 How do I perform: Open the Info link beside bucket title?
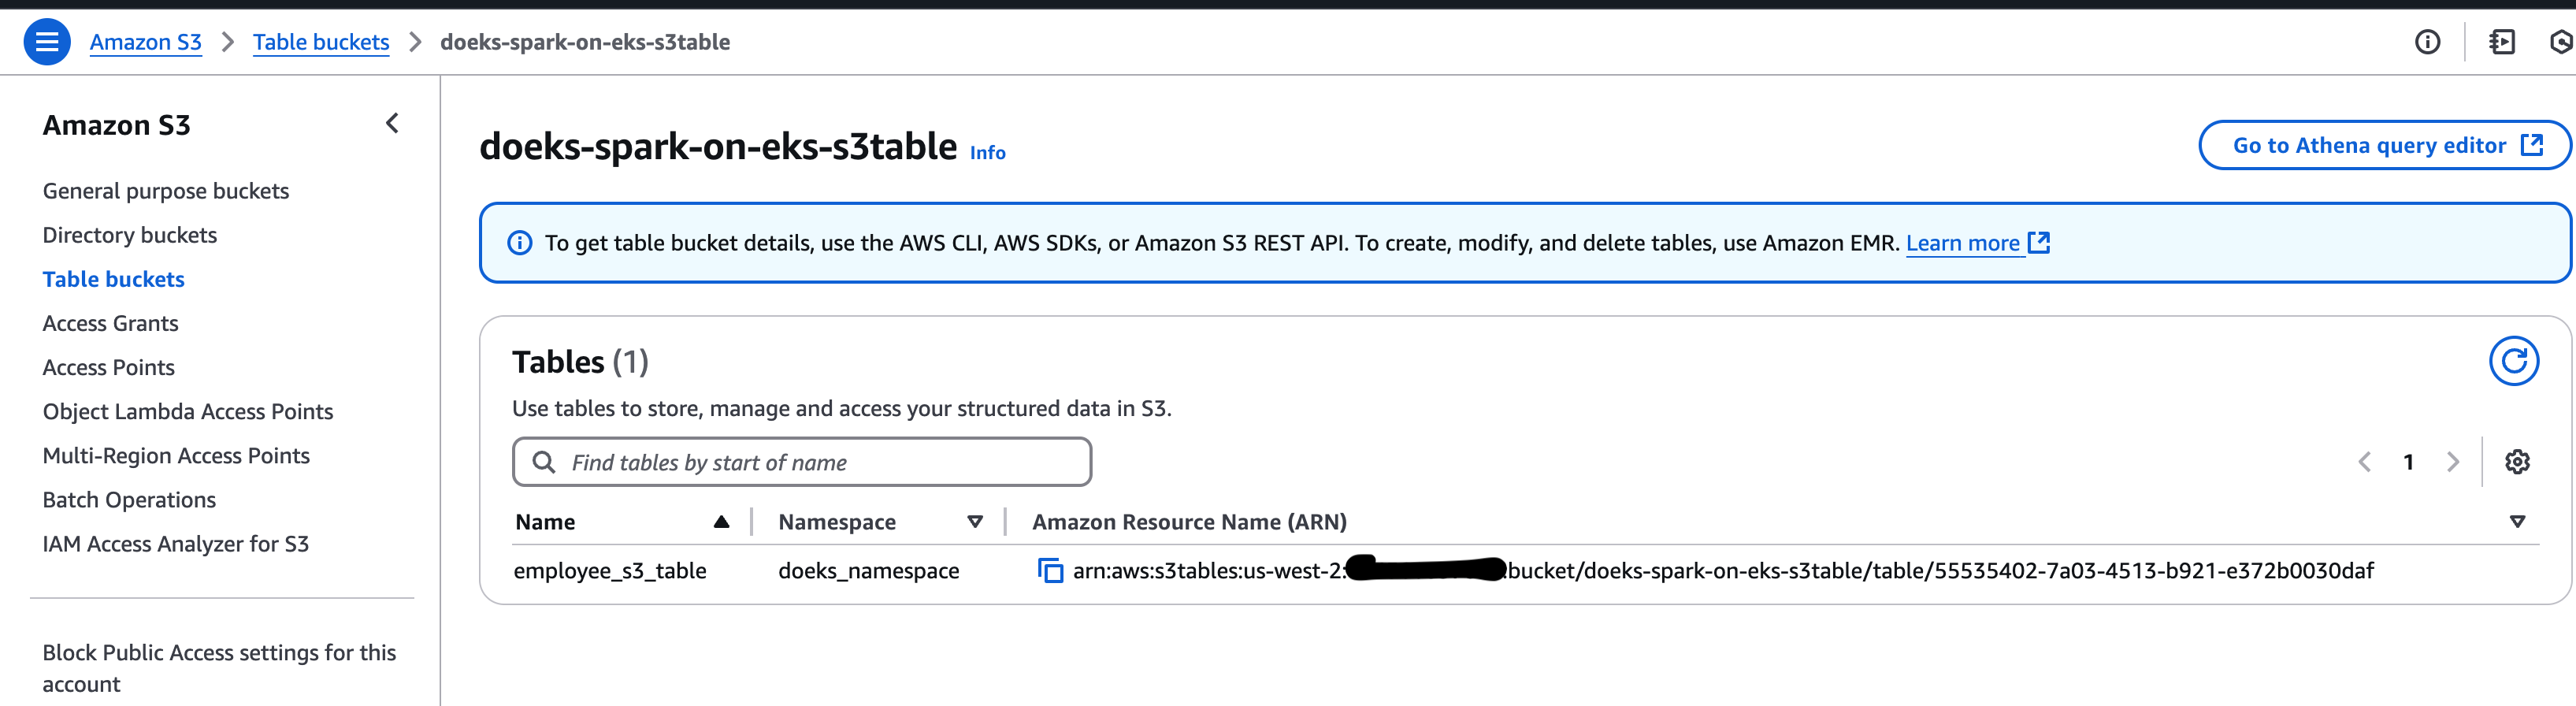pos(987,153)
